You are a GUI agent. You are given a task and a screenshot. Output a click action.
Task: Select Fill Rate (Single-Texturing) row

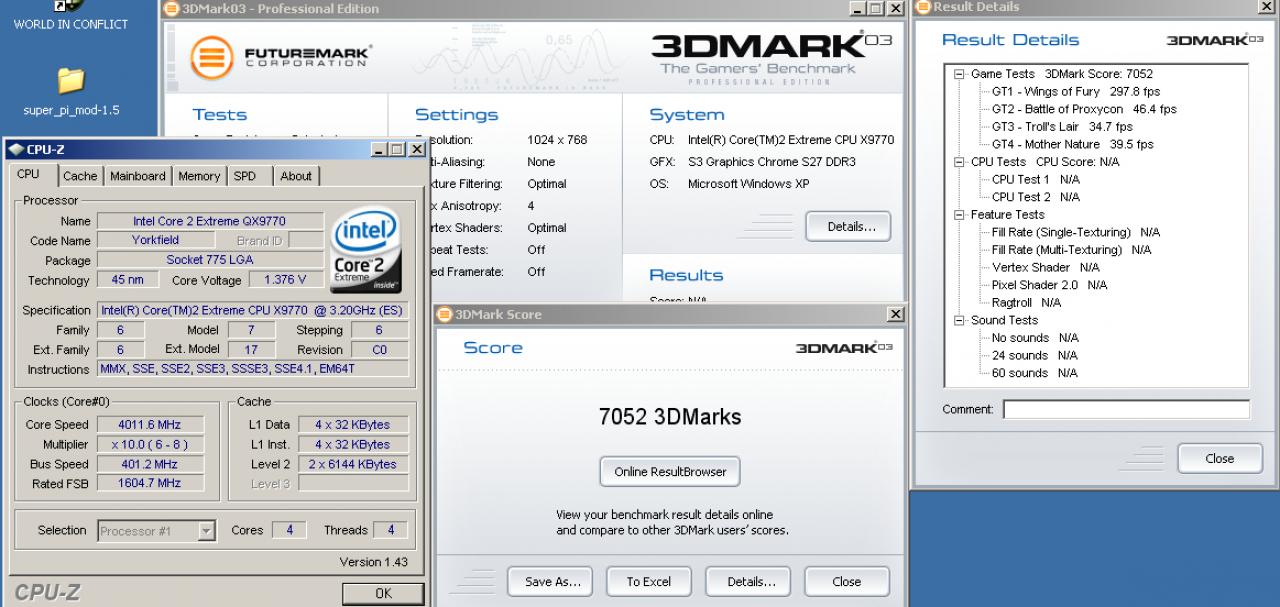(1076, 232)
